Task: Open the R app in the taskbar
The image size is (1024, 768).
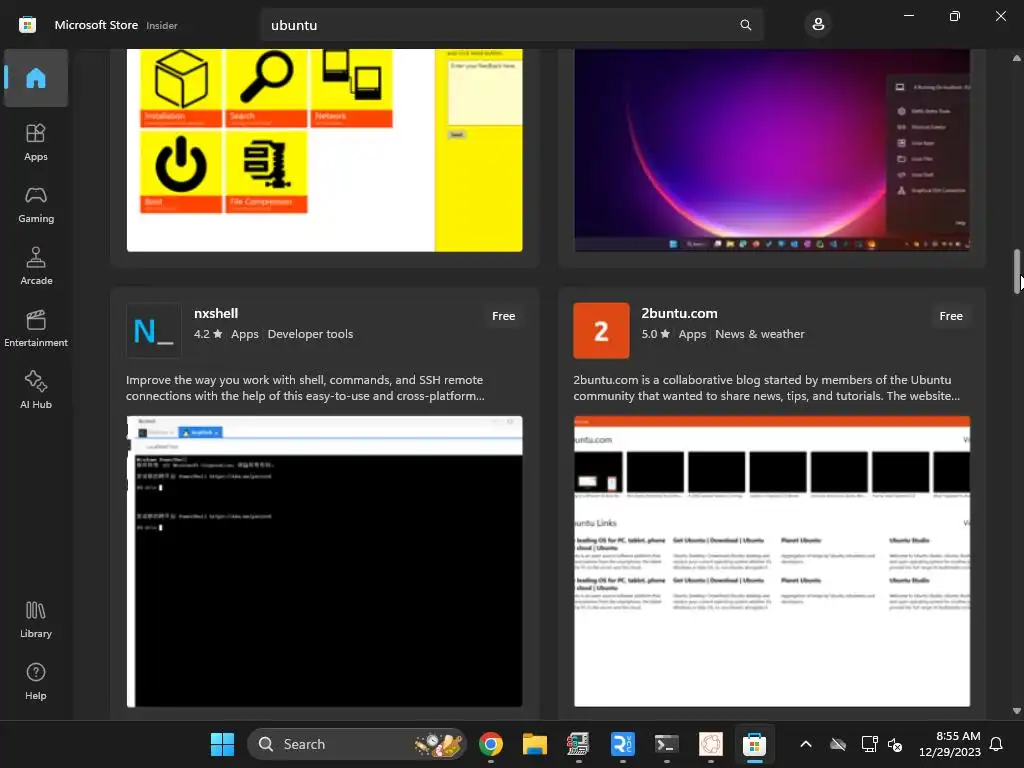Action: coord(622,744)
